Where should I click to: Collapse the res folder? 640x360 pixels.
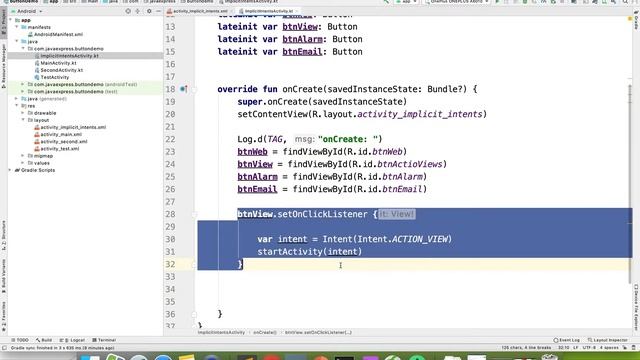17,106
